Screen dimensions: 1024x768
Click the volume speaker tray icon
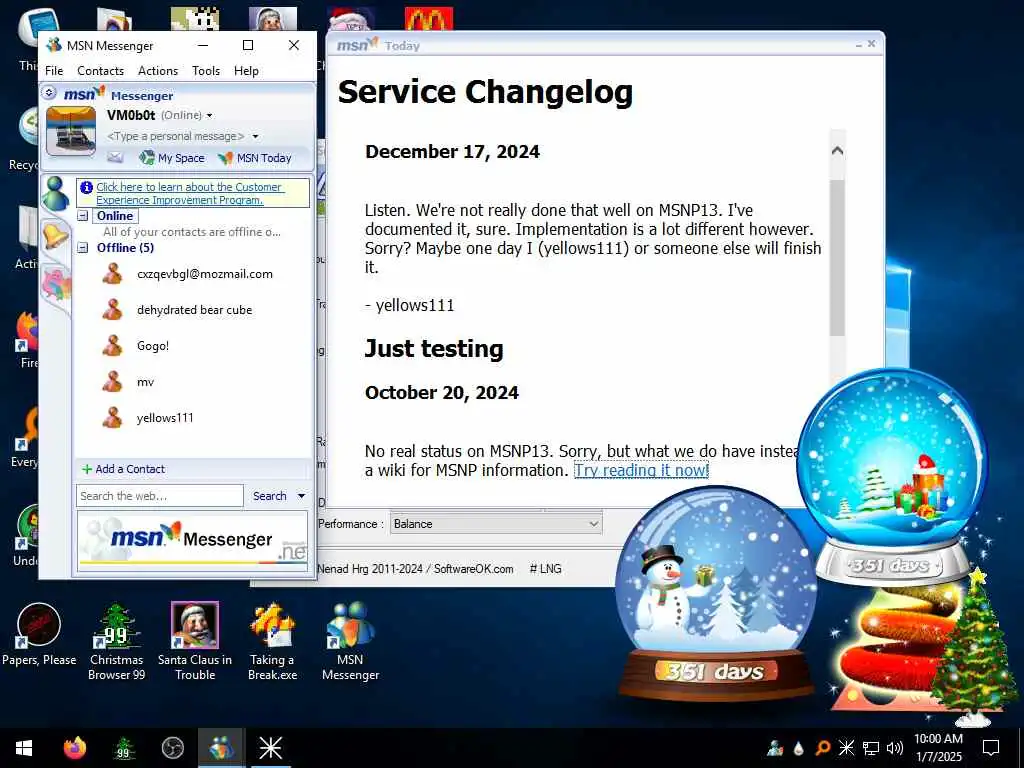coord(895,748)
